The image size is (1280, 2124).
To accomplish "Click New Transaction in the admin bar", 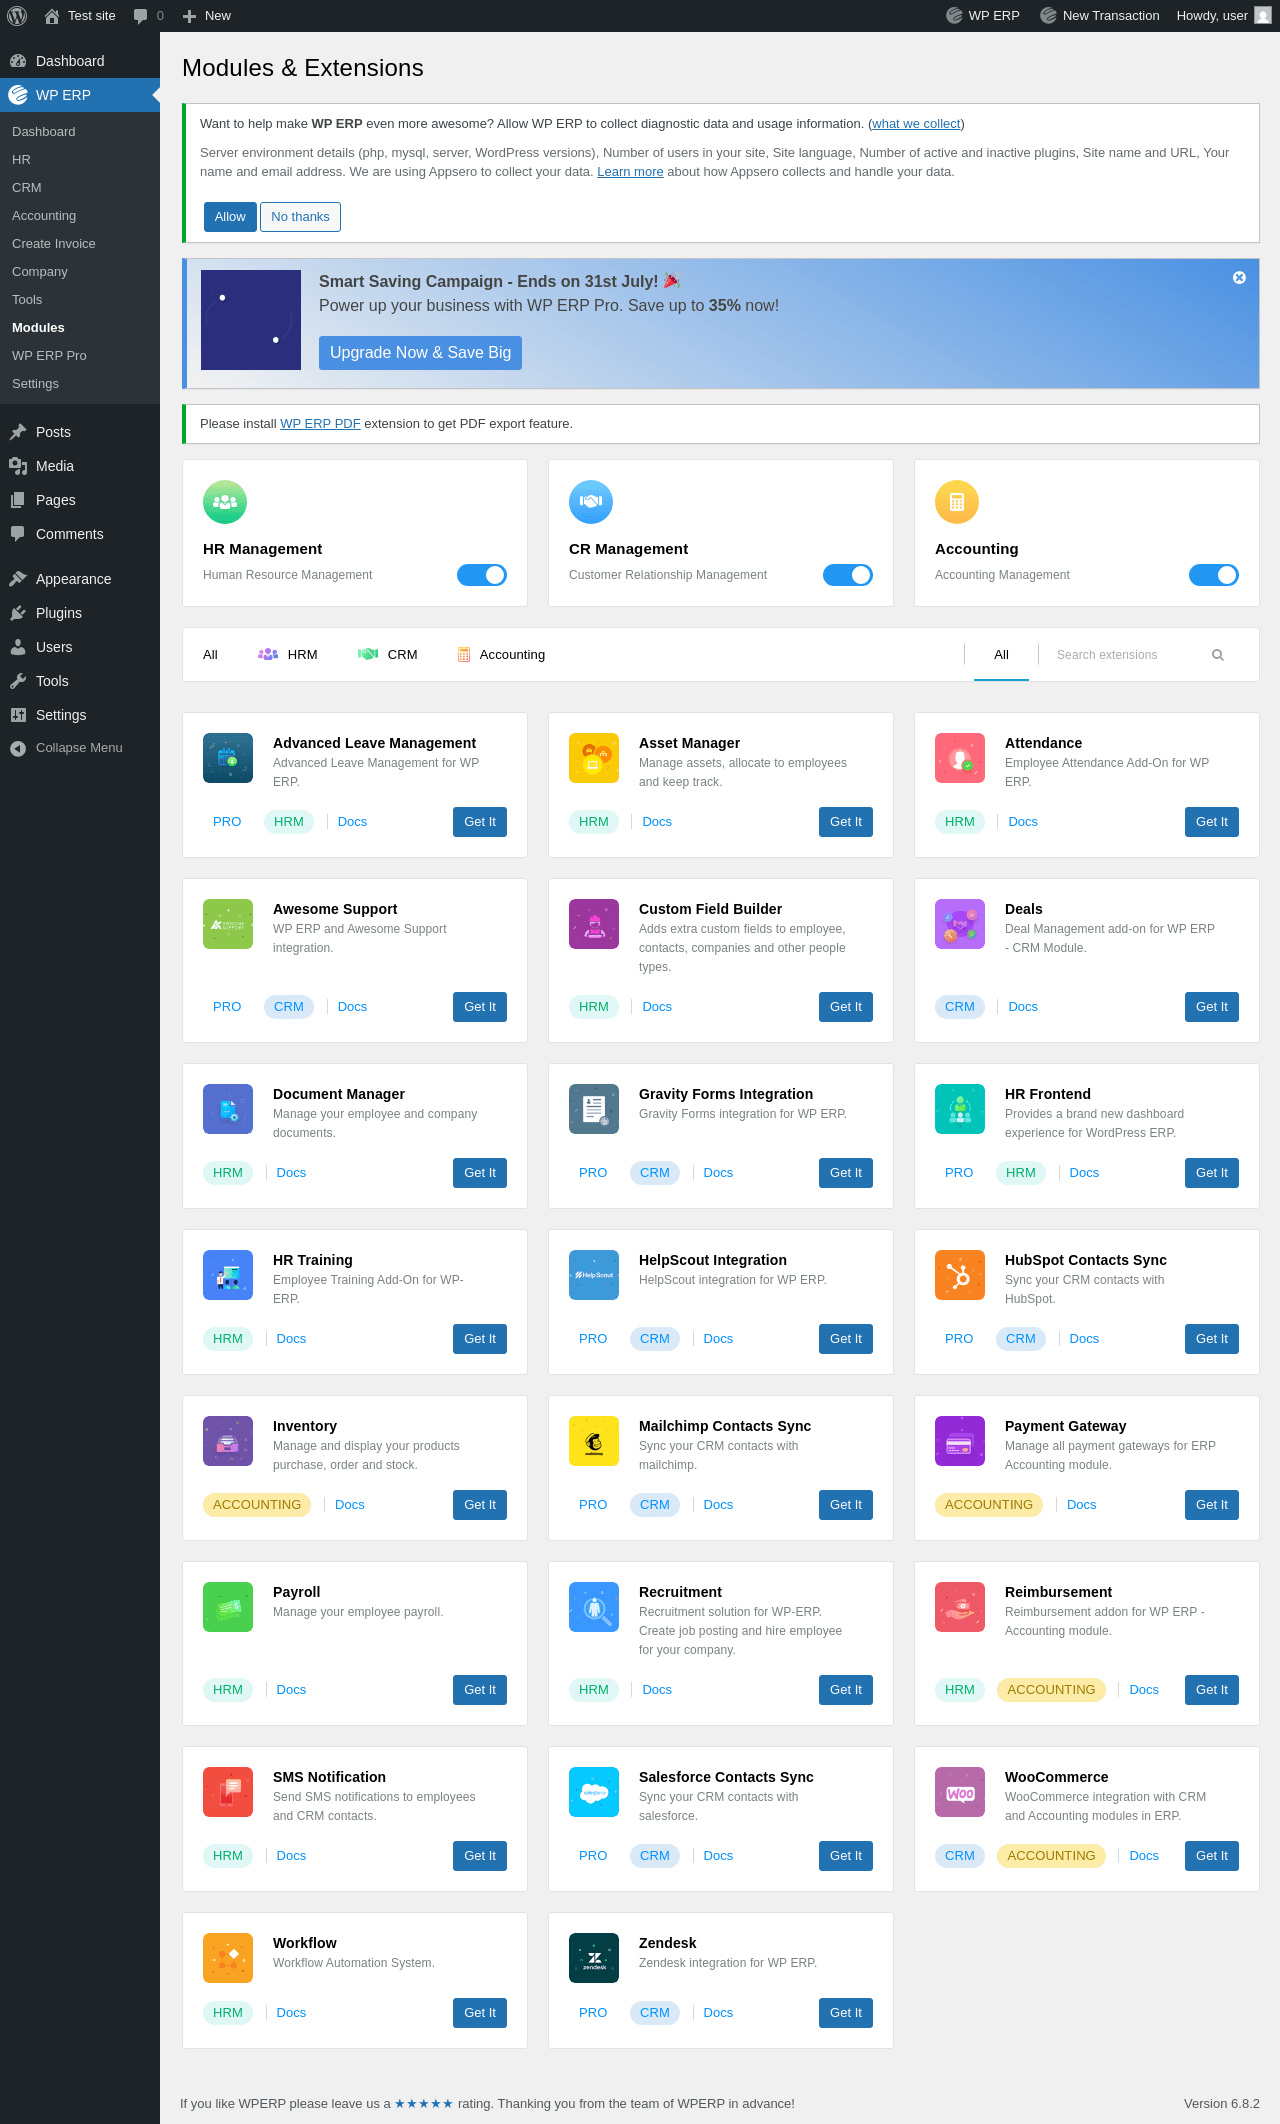I will click(x=1099, y=16).
